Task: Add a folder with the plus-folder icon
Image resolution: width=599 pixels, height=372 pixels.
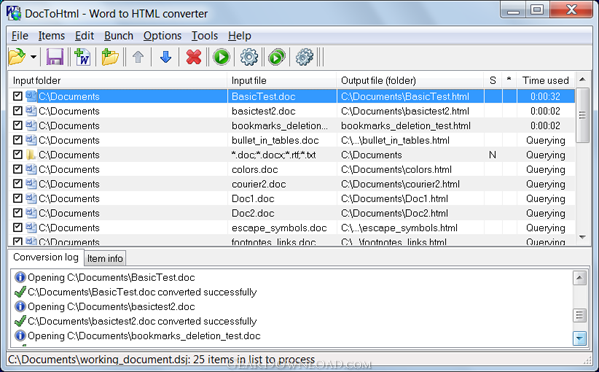Action: (x=110, y=57)
